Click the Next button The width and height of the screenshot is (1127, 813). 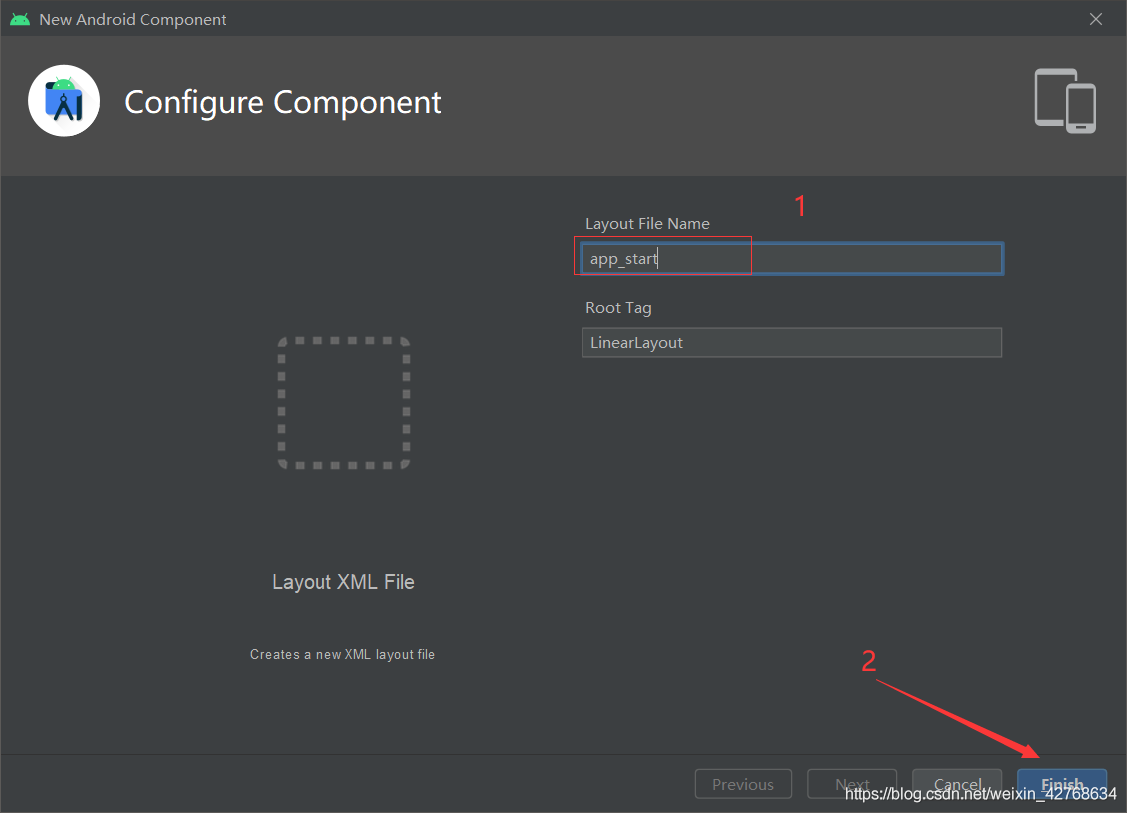(x=852, y=784)
